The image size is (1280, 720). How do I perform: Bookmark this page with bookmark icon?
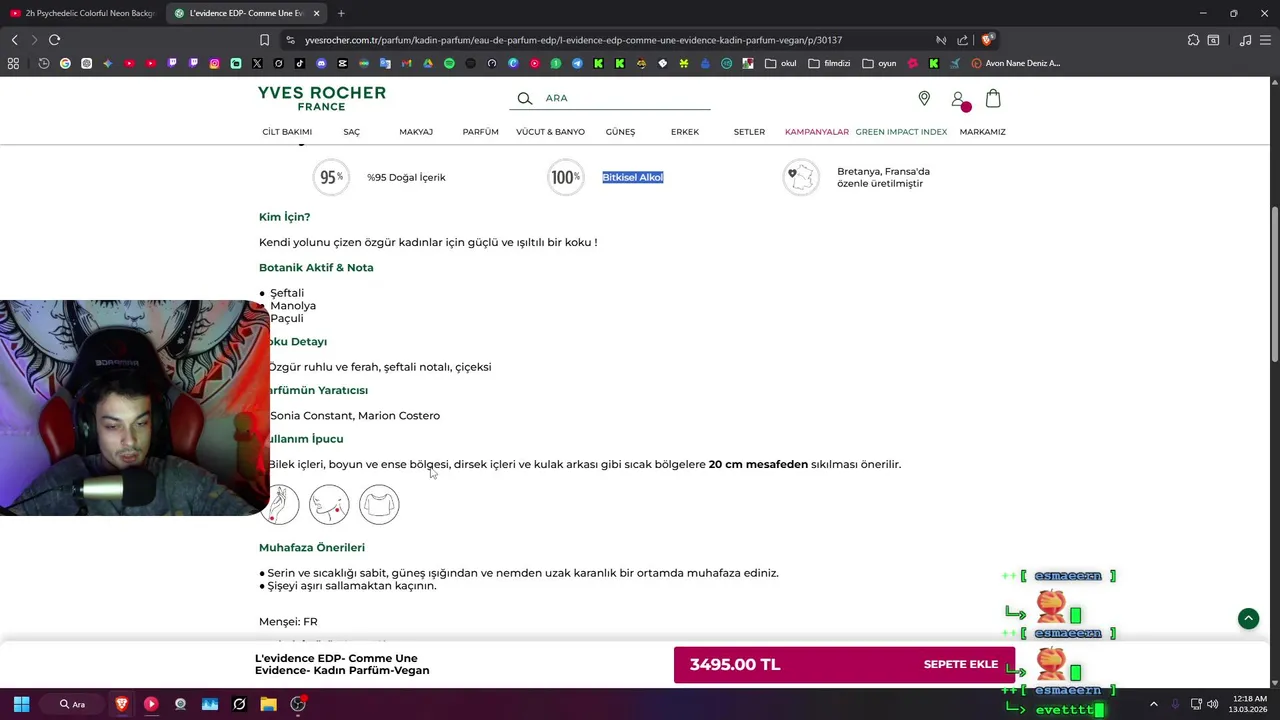tap(264, 40)
